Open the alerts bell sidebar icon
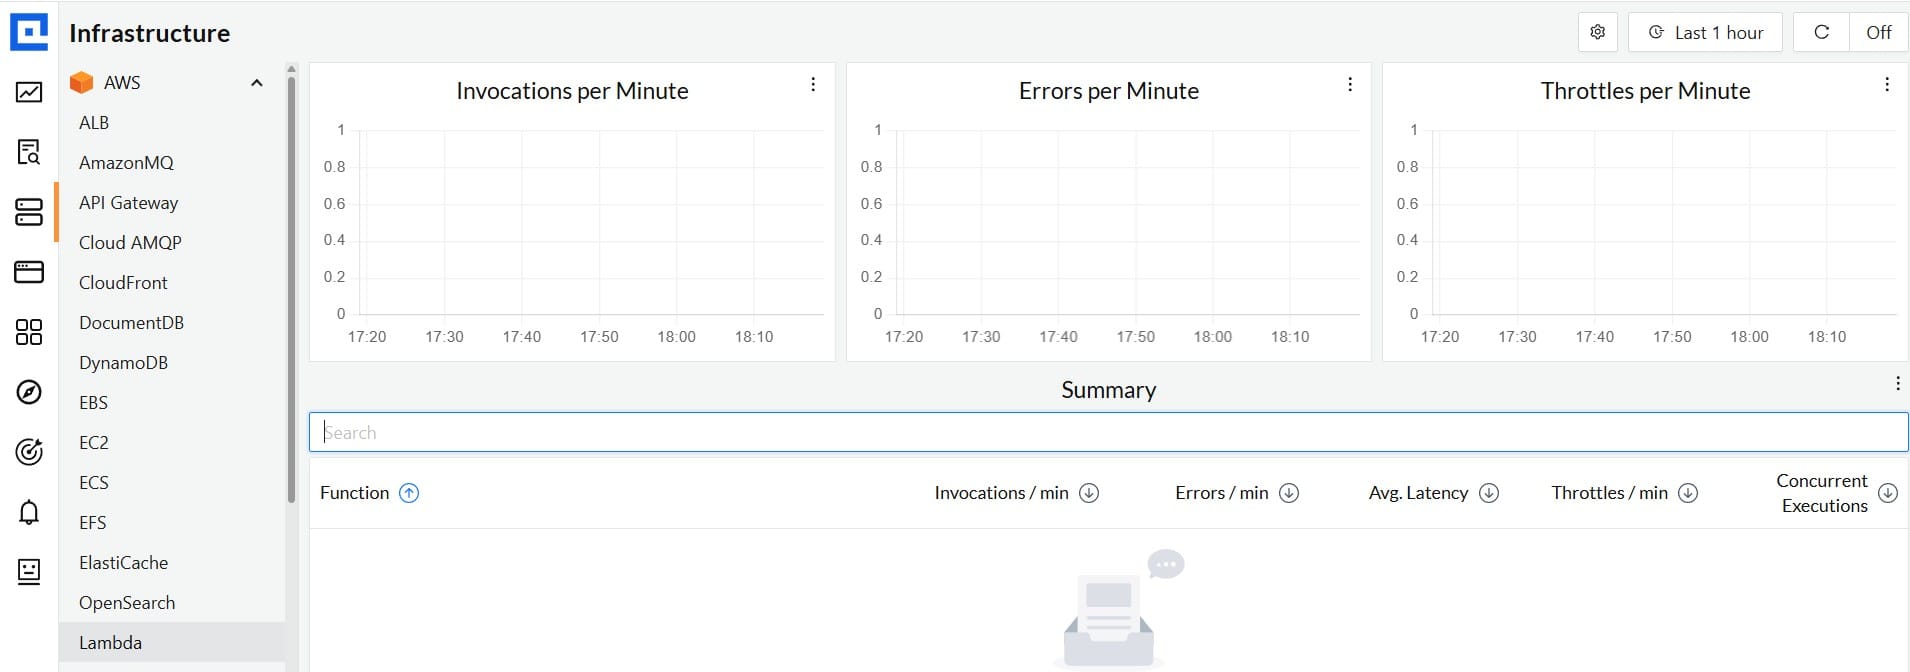1910x672 pixels. pos(29,512)
